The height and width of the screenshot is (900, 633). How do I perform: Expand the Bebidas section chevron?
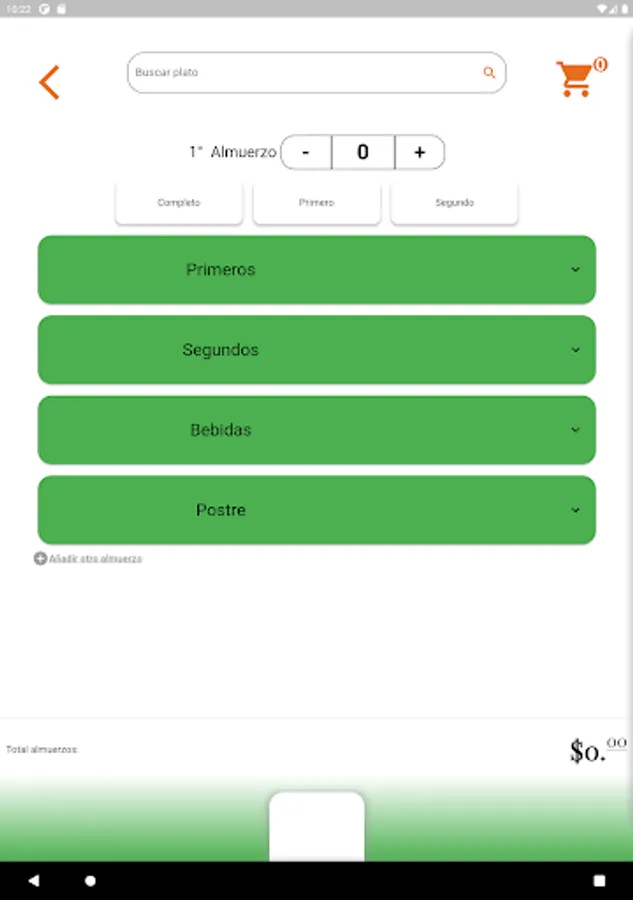tap(575, 430)
